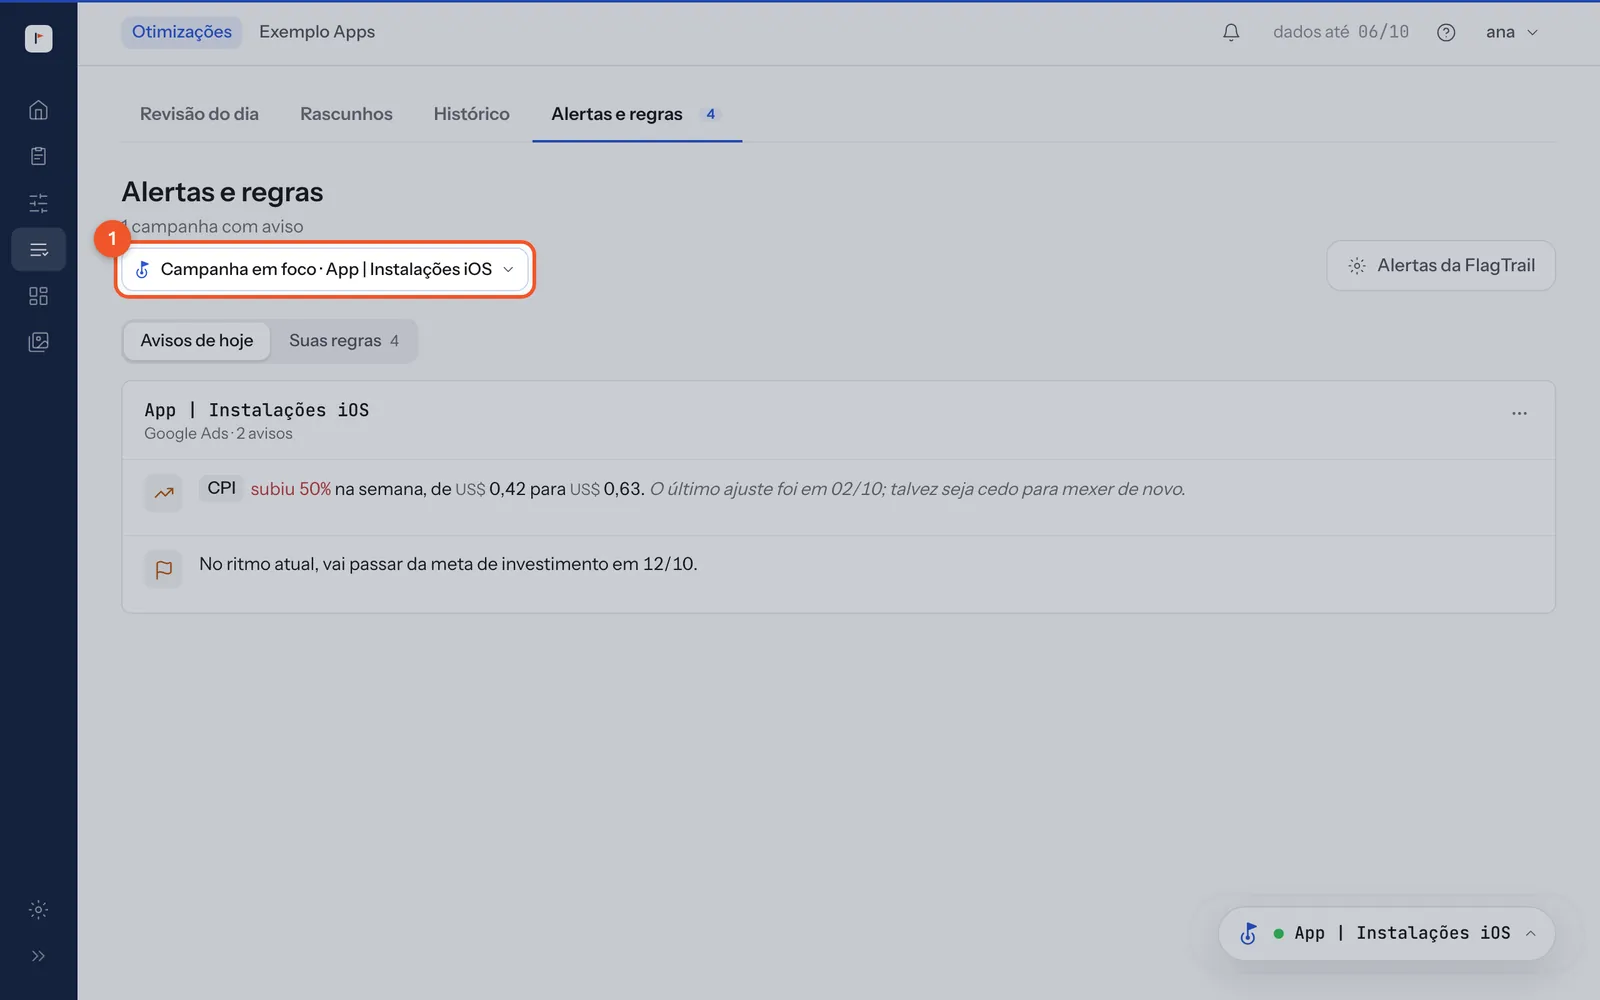
Task: Click Otimizações in top bar
Action: [182, 32]
